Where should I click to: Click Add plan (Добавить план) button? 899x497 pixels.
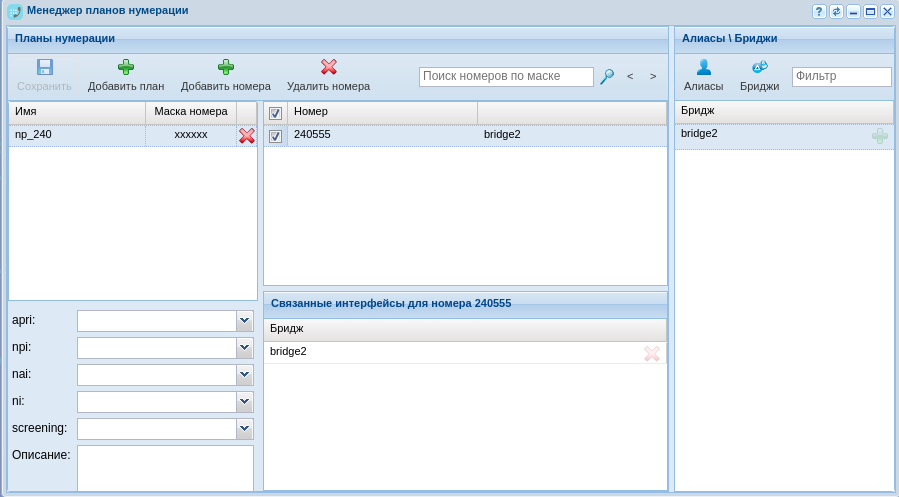(x=126, y=76)
